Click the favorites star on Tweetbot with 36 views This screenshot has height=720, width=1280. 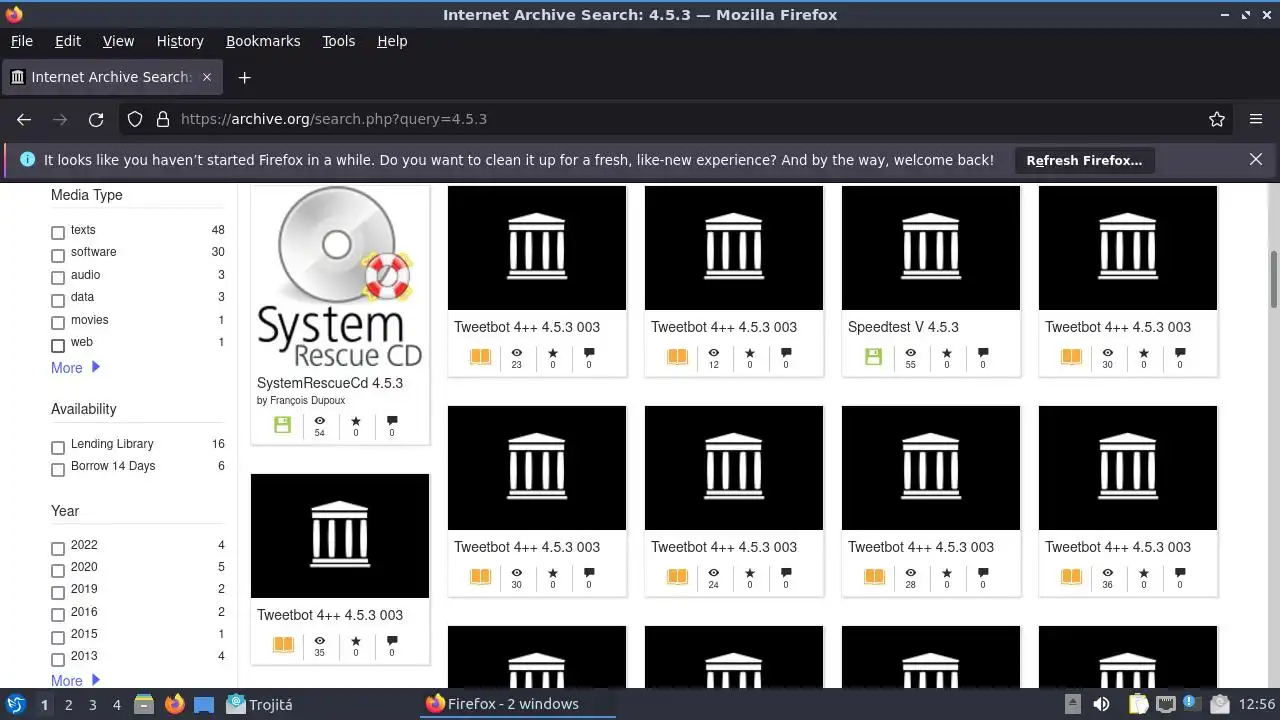point(1143,573)
